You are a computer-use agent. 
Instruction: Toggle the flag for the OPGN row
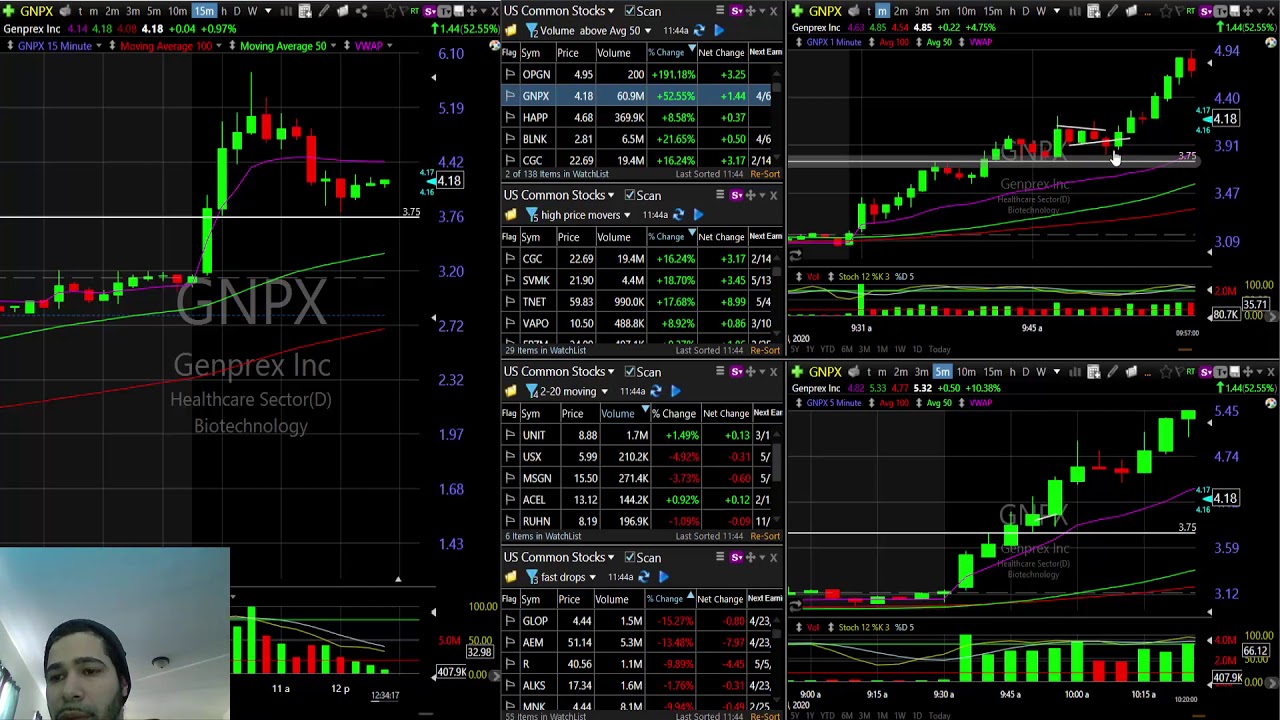pos(510,74)
